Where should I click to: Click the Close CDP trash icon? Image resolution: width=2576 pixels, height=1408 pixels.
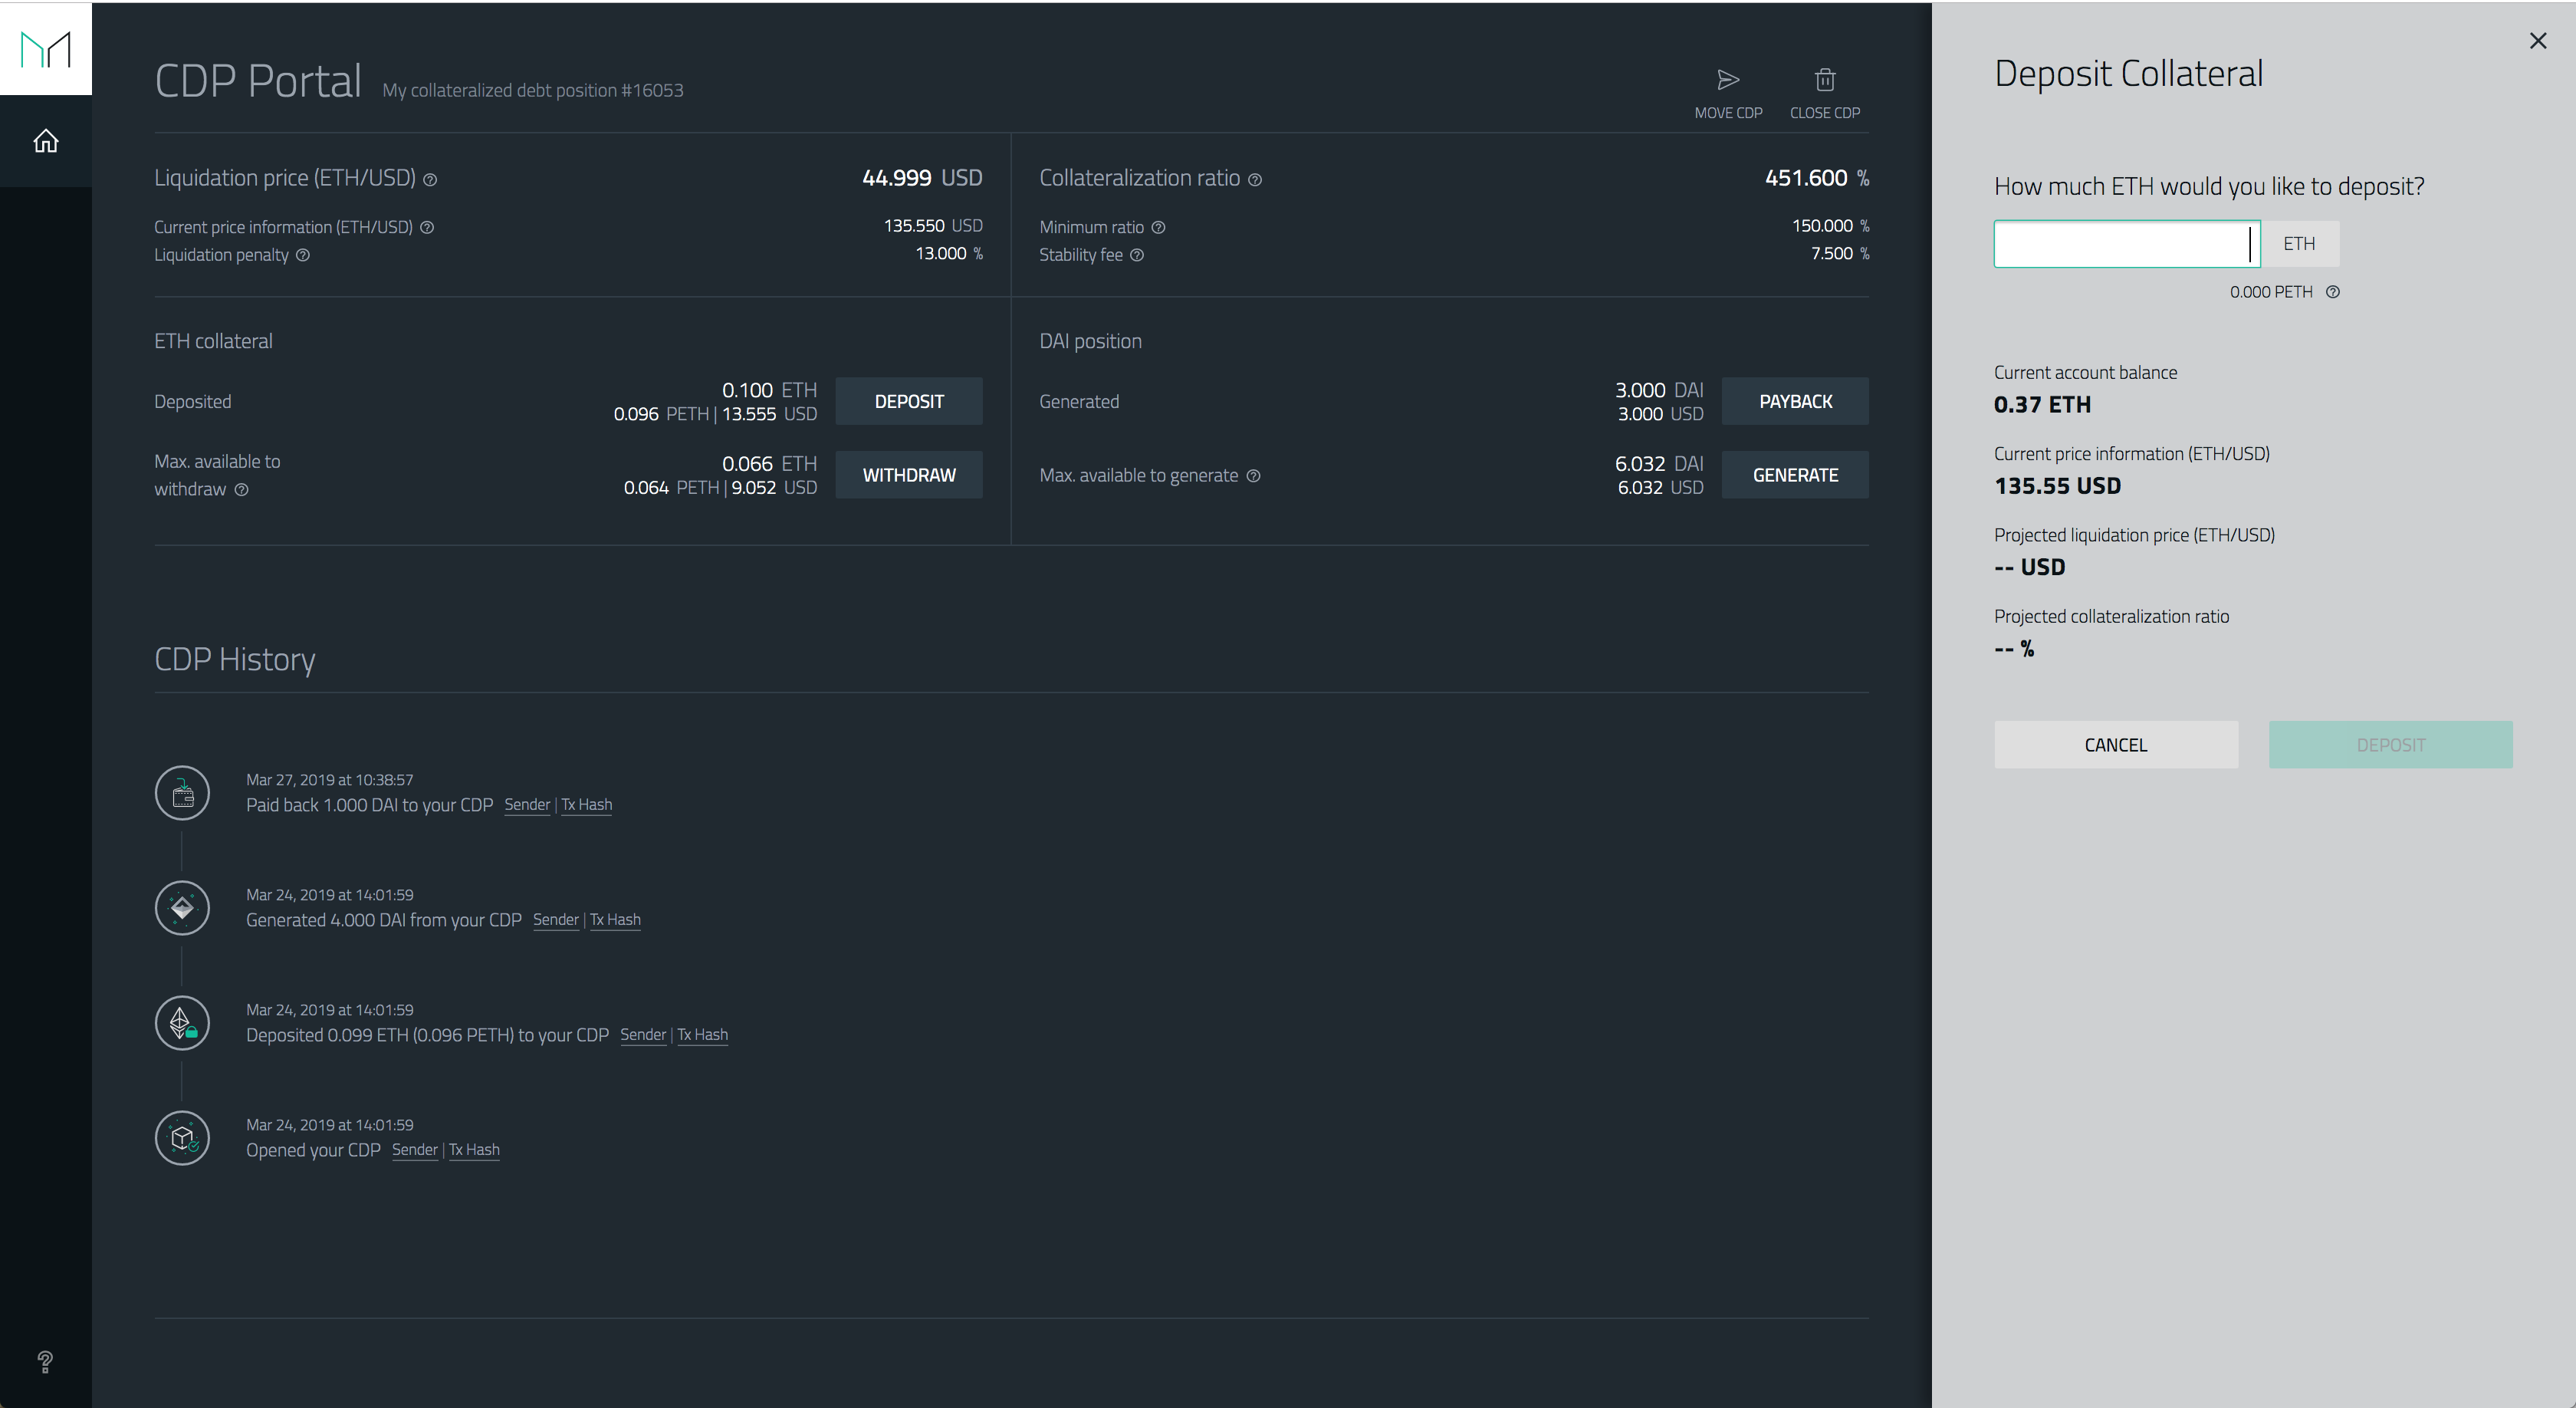(1825, 80)
